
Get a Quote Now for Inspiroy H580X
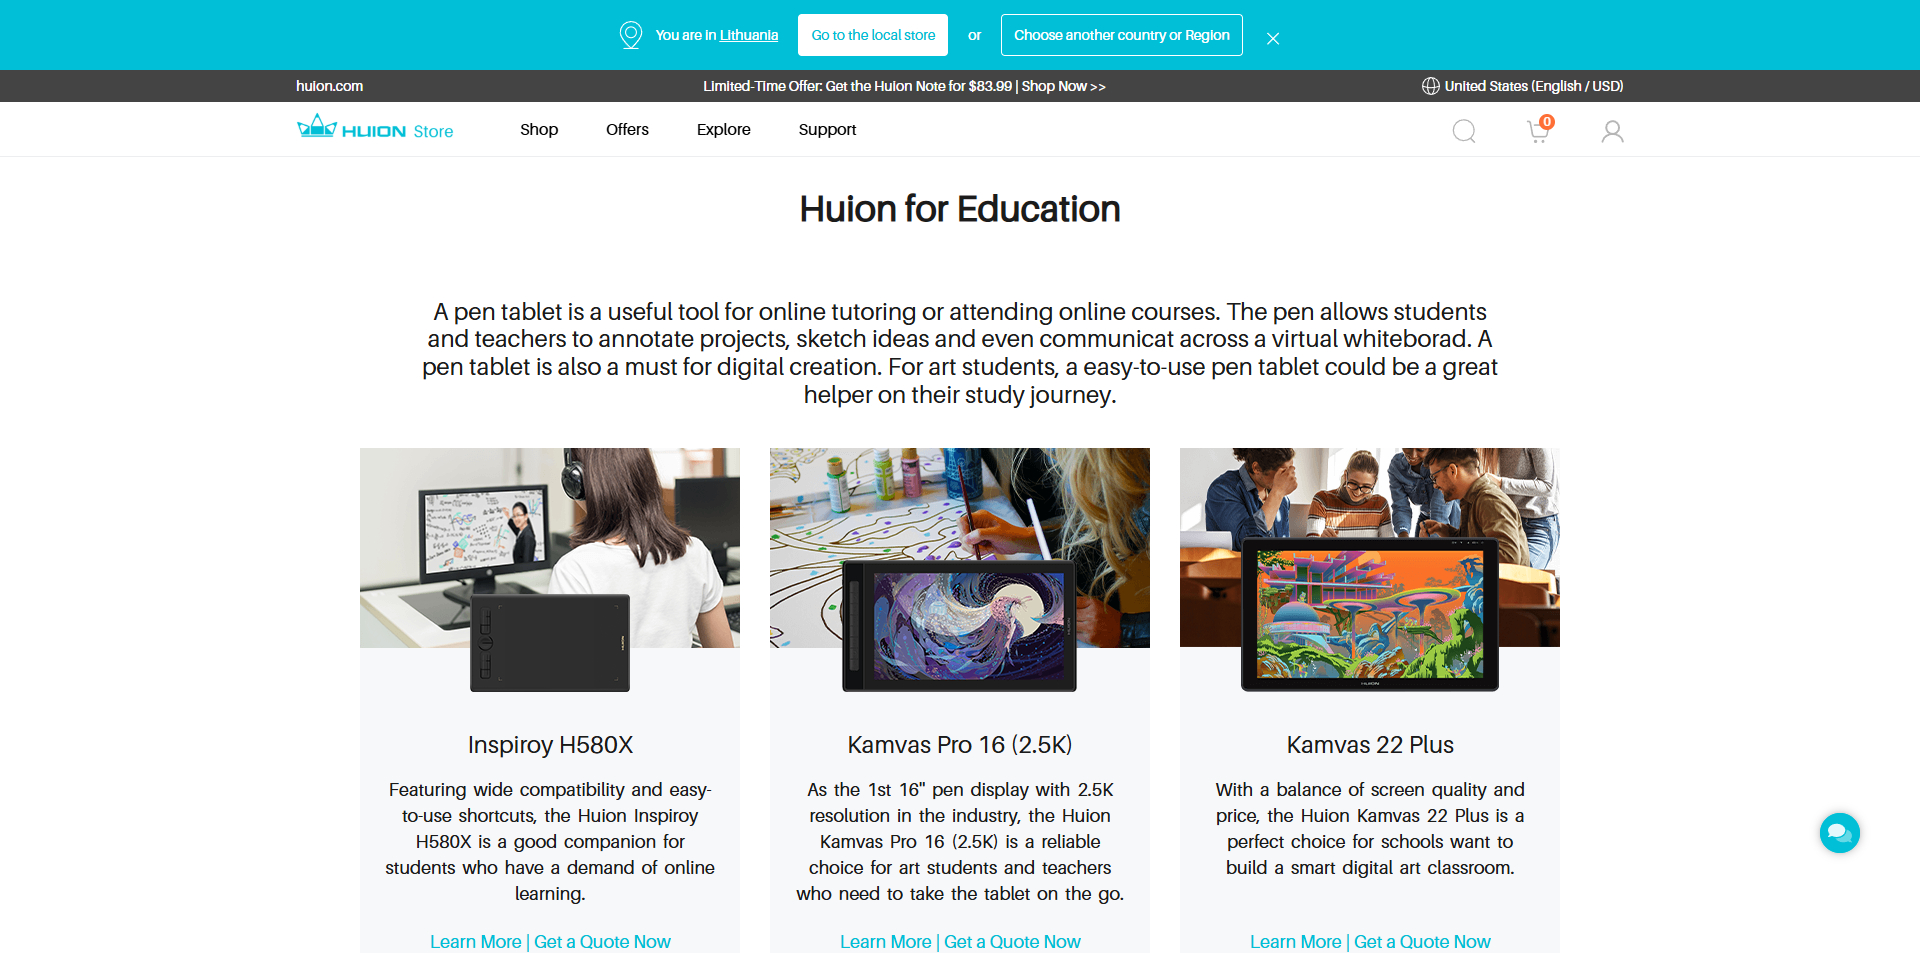[x=602, y=942]
